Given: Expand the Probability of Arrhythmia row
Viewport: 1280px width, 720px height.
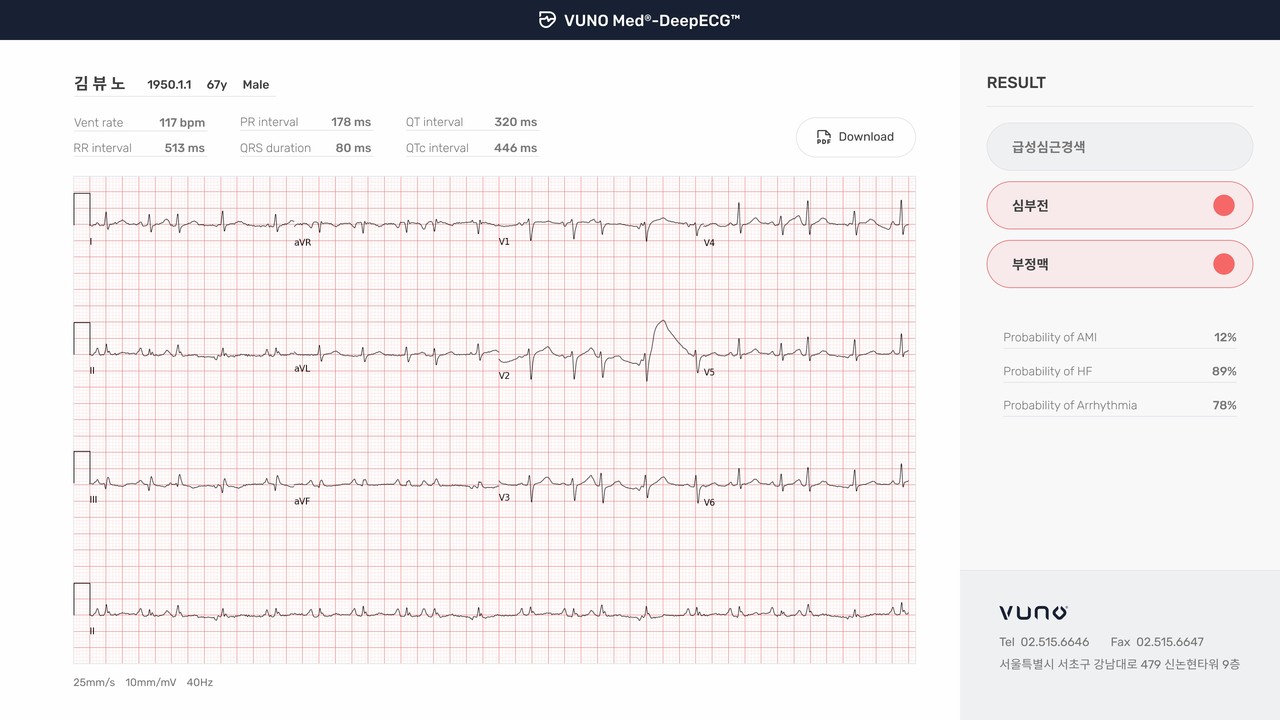Looking at the screenshot, I should [x=1119, y=405].
